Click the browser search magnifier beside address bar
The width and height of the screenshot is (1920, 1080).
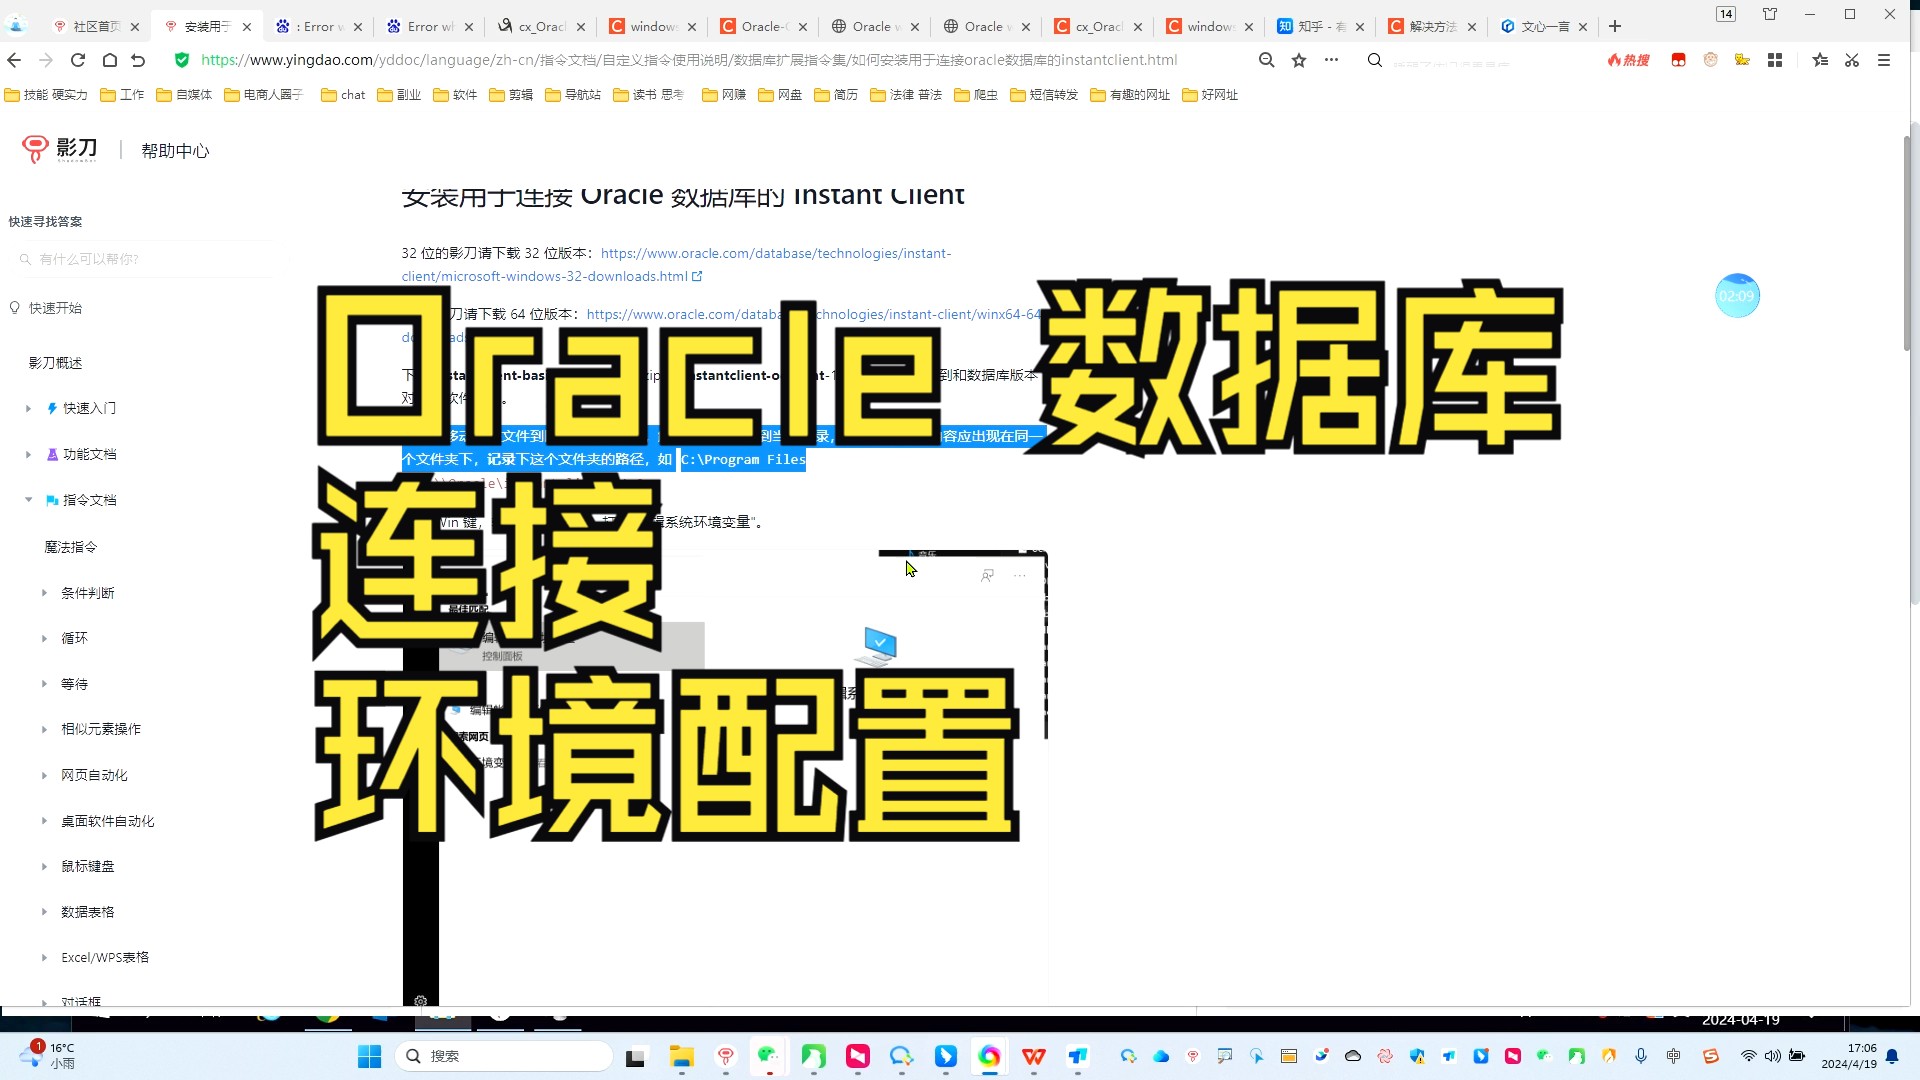[x=1375, y=60]
